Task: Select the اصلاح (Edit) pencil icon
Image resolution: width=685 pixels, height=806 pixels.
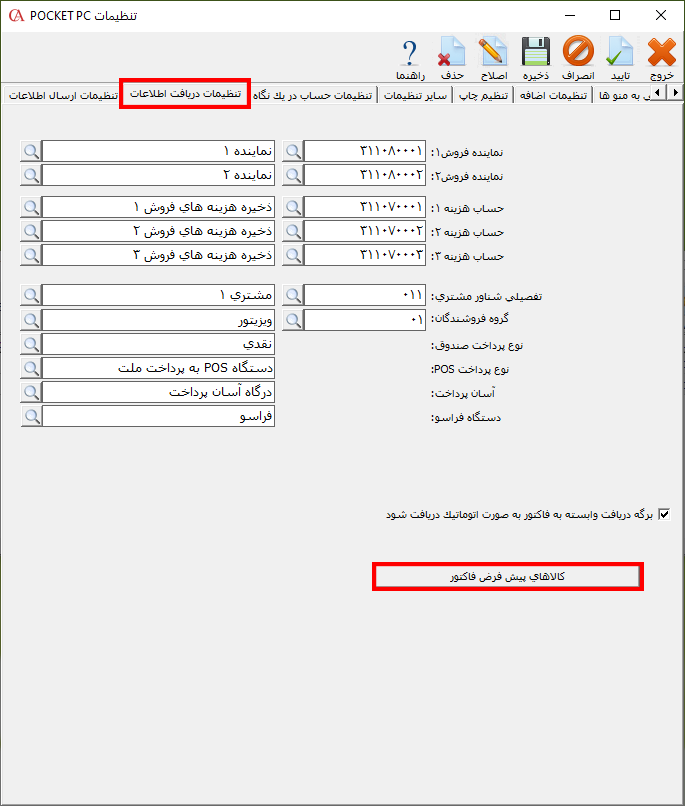Action: tap(494, 58)
